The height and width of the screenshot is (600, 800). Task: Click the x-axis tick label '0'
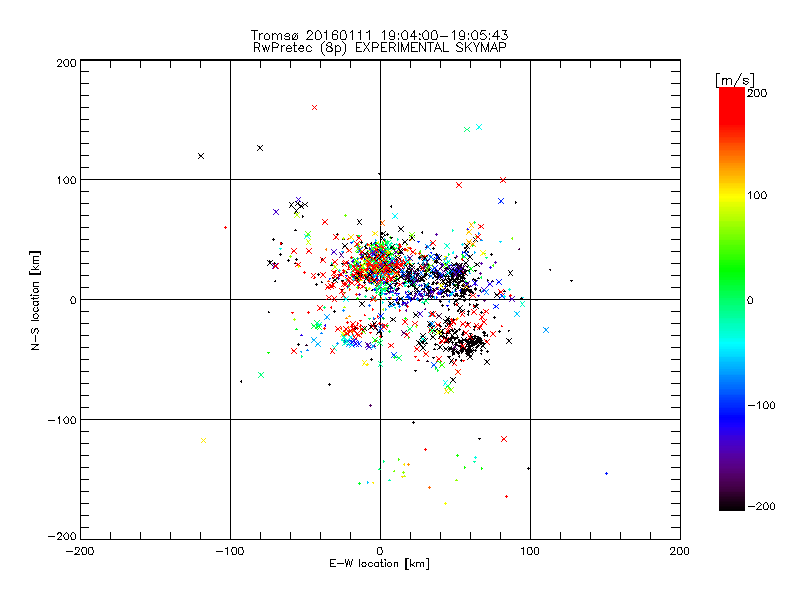(x=380, y=551)
